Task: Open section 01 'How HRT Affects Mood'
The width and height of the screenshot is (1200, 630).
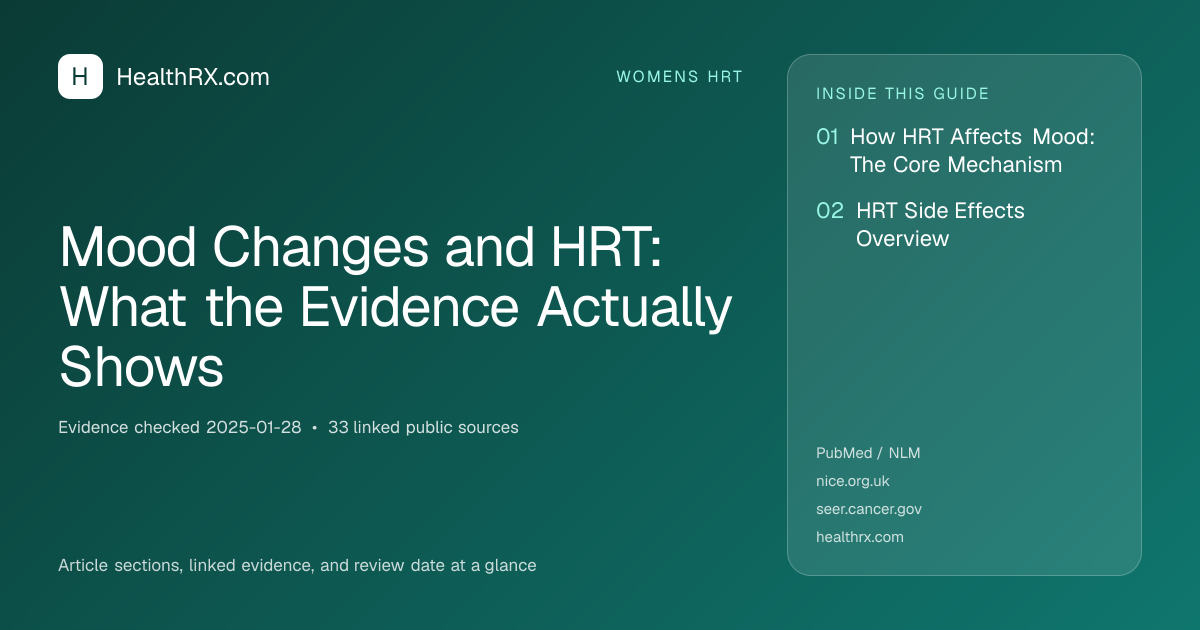Action: pyautogui.click(x=972, y=150)
